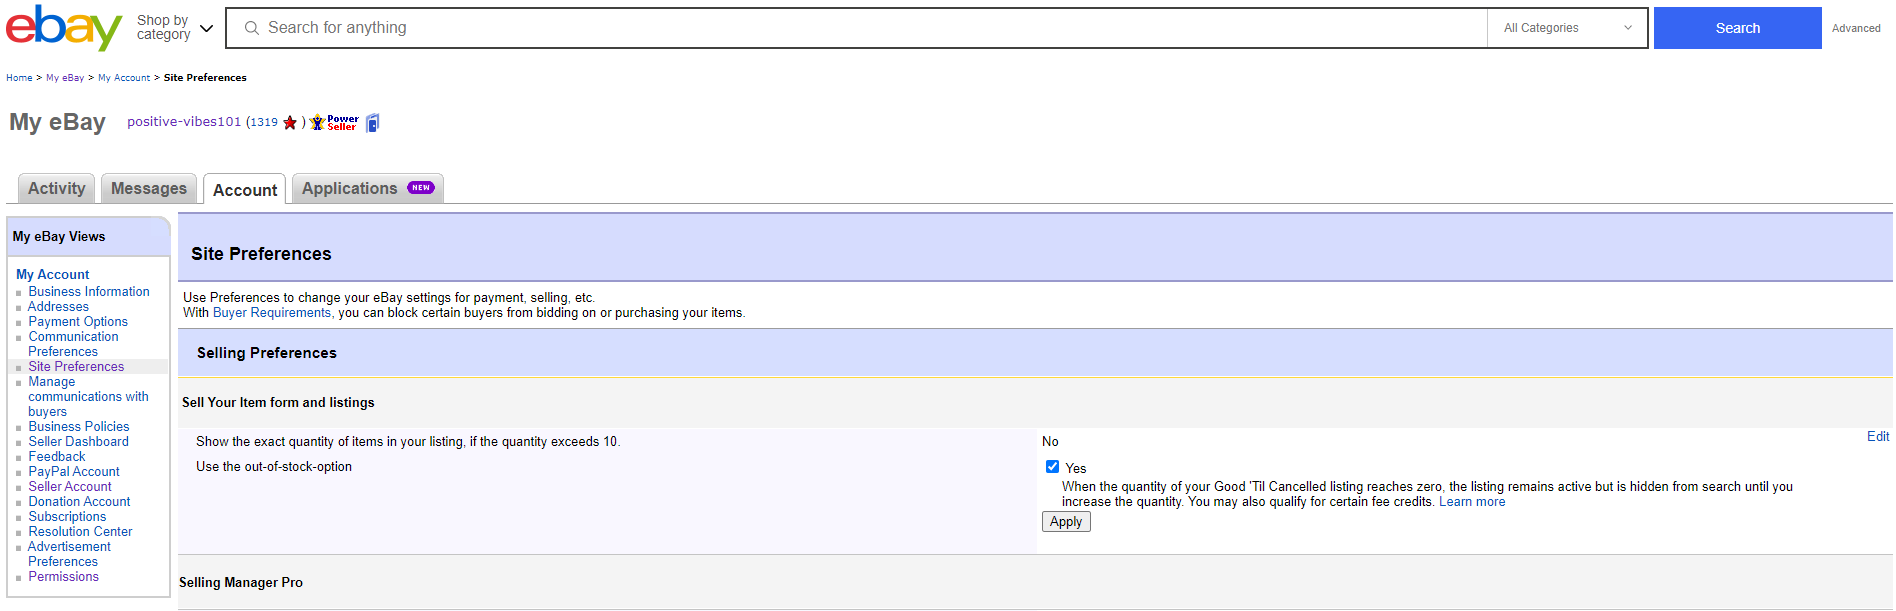Click the eBay logo
1896x611 pixels.
click(64, 28)
